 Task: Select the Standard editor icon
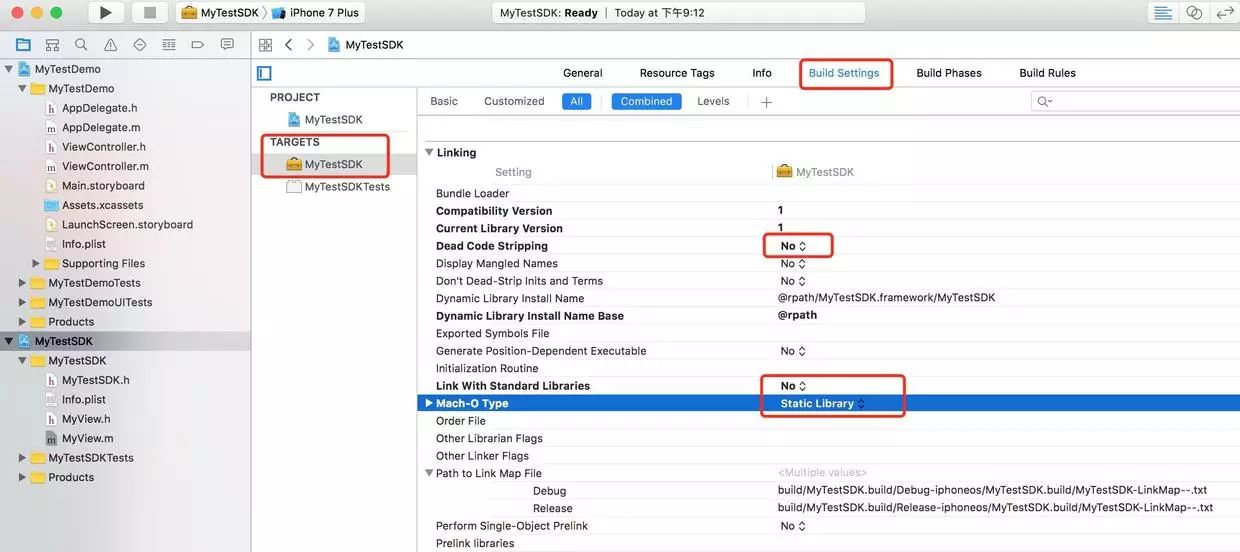[x=1163, y=13]
